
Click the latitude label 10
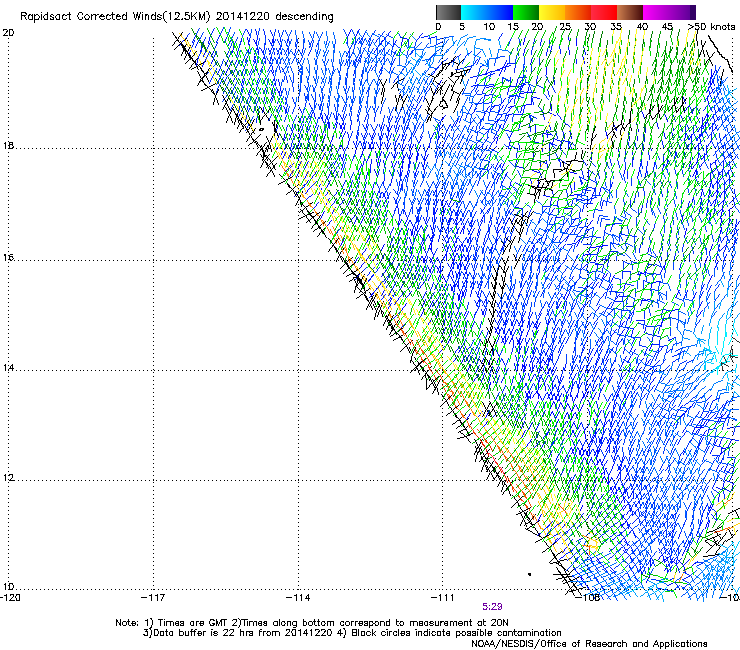tap(8, 587)
